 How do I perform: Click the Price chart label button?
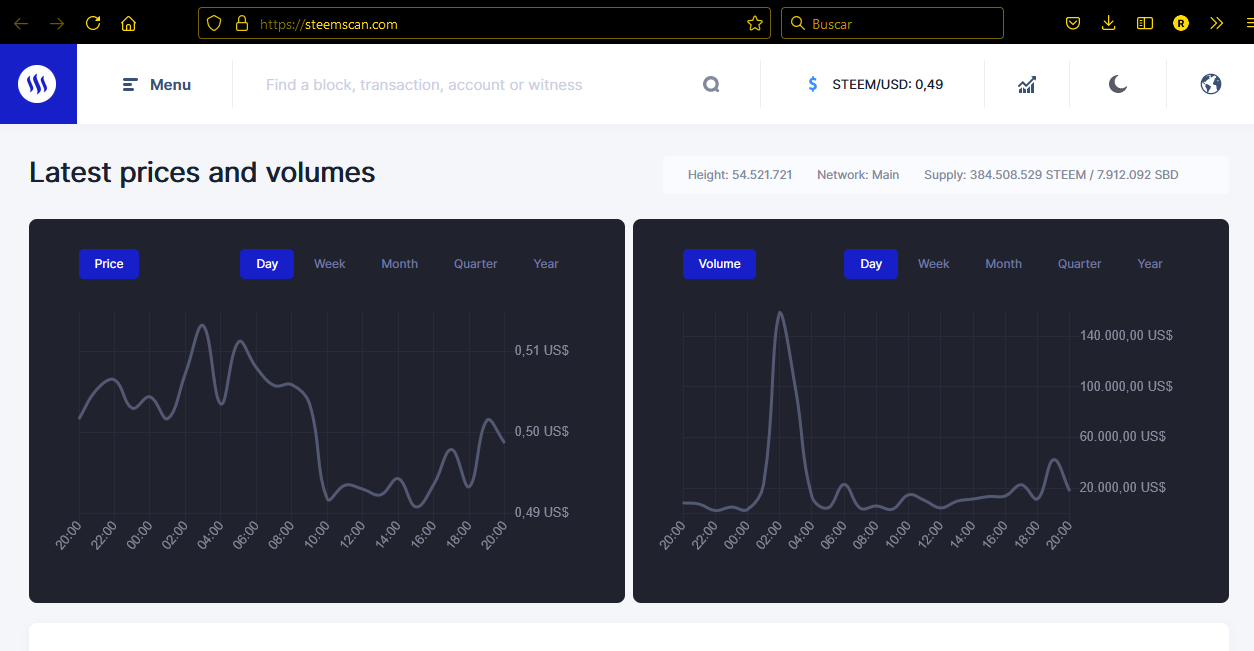109,264
